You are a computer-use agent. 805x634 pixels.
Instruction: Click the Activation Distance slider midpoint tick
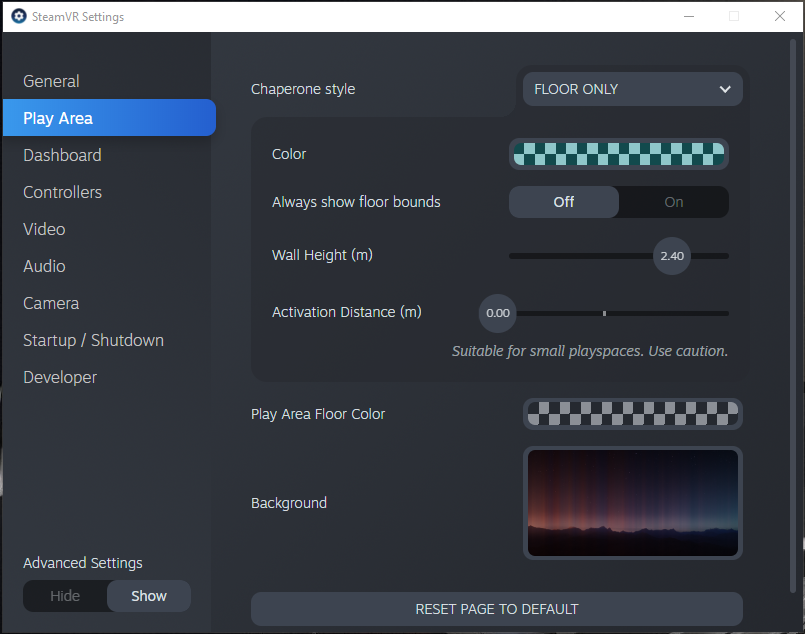(x=604, y=313)
